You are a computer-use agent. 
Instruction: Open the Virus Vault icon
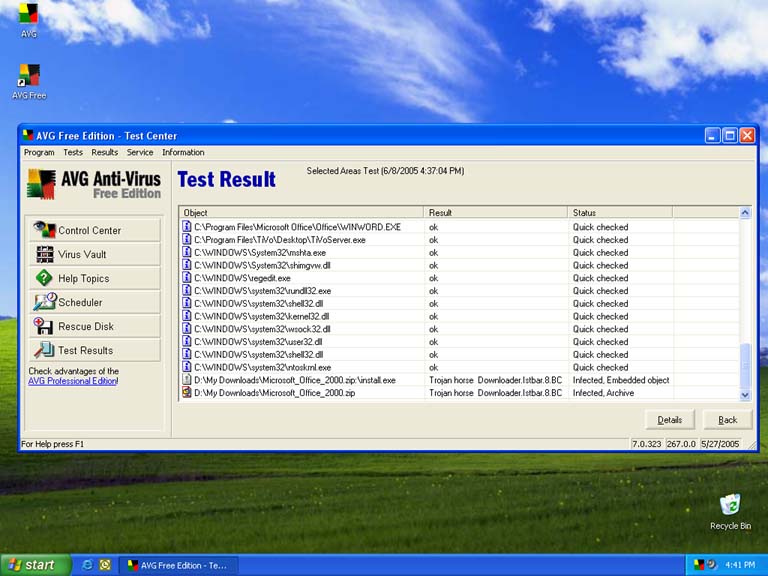(x=44, y=254)
